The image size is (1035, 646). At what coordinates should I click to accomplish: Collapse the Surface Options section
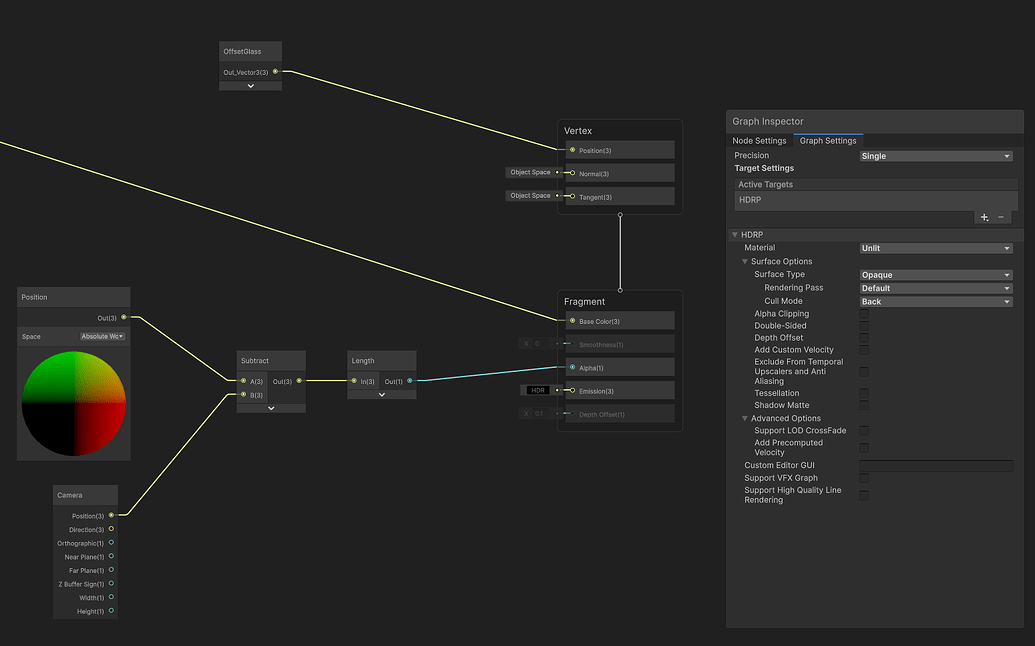point(746,262)
